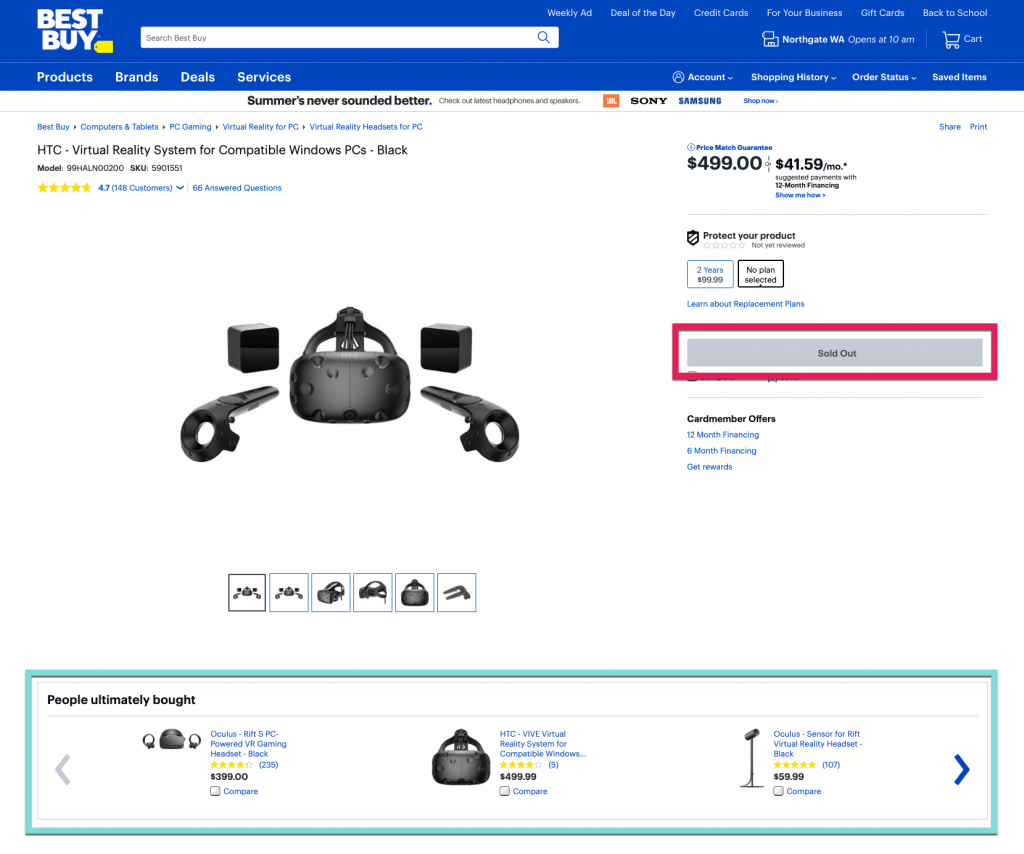Open Virtual Reality Headsets for PC breadcrumb

[366, 127]
